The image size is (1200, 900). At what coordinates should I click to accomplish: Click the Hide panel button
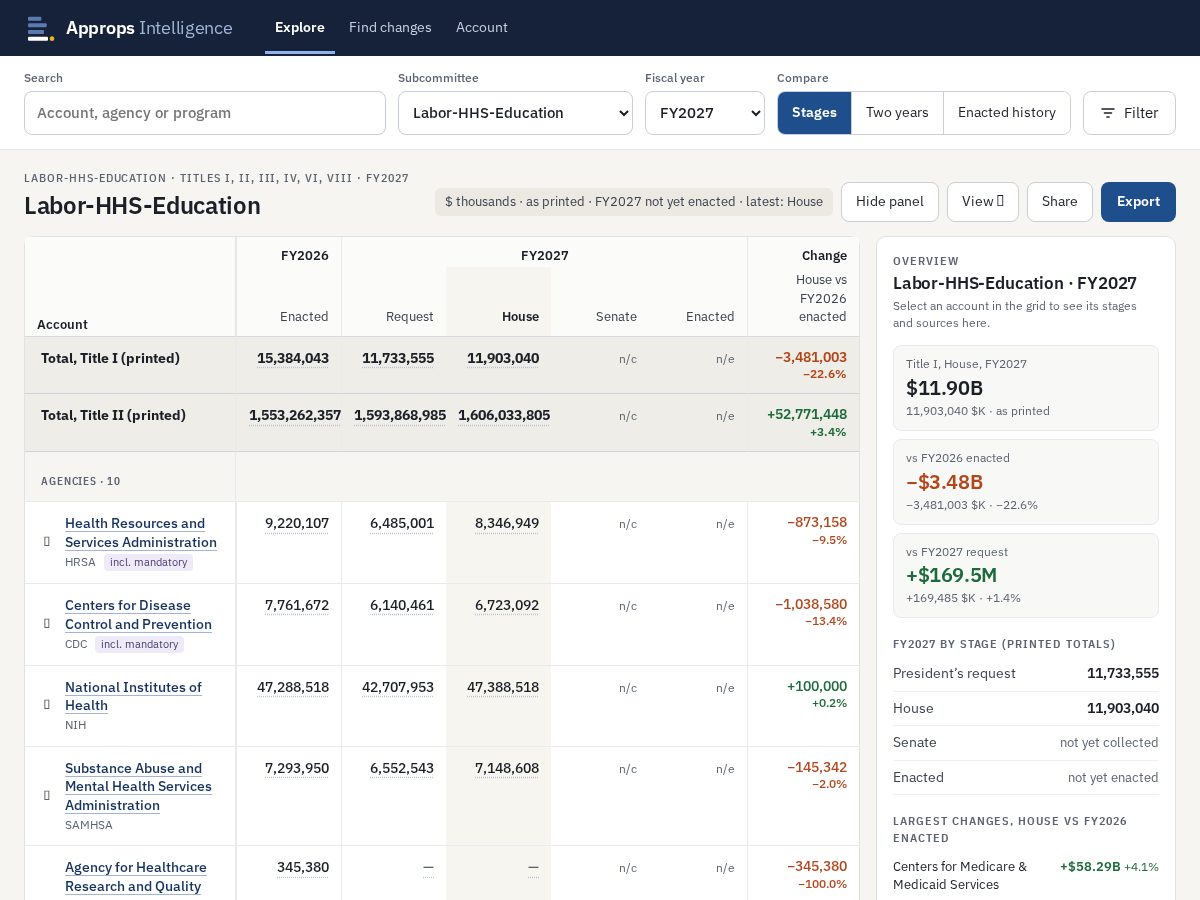[x=890, y=202]
